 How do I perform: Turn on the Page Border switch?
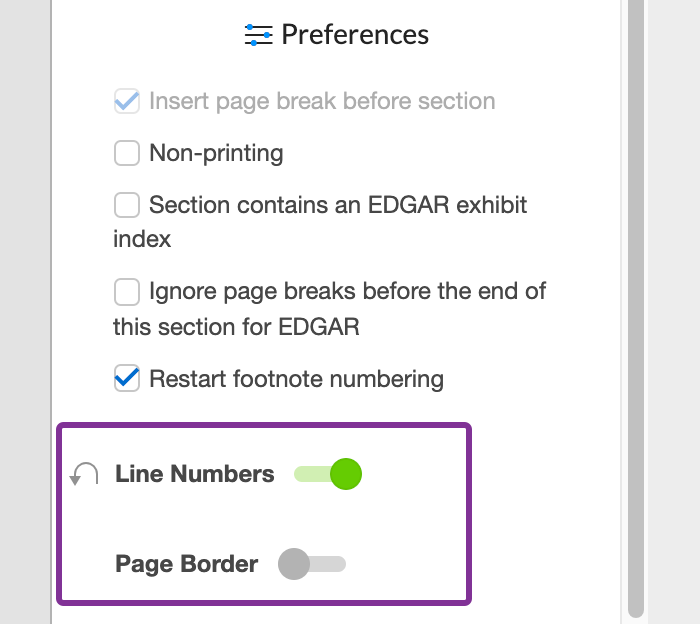312,564
